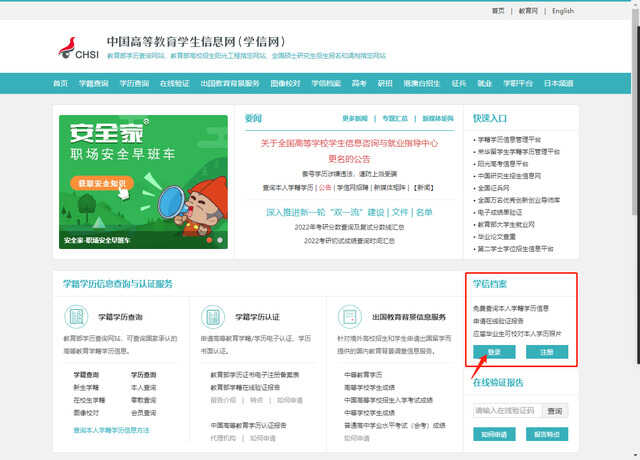
Task: Open the 来华留学生学籍学历管理平台 quick link
Action: [519, 152]
